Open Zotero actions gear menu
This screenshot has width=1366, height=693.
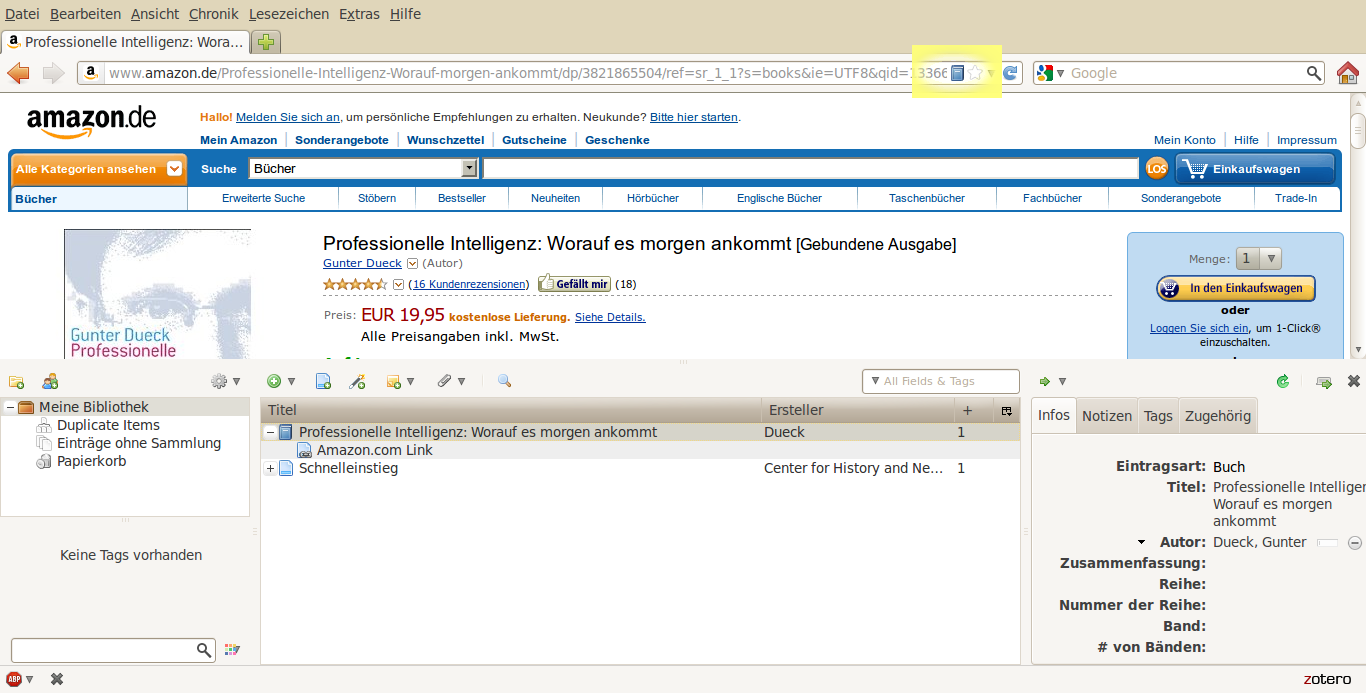tap(225, 381)
